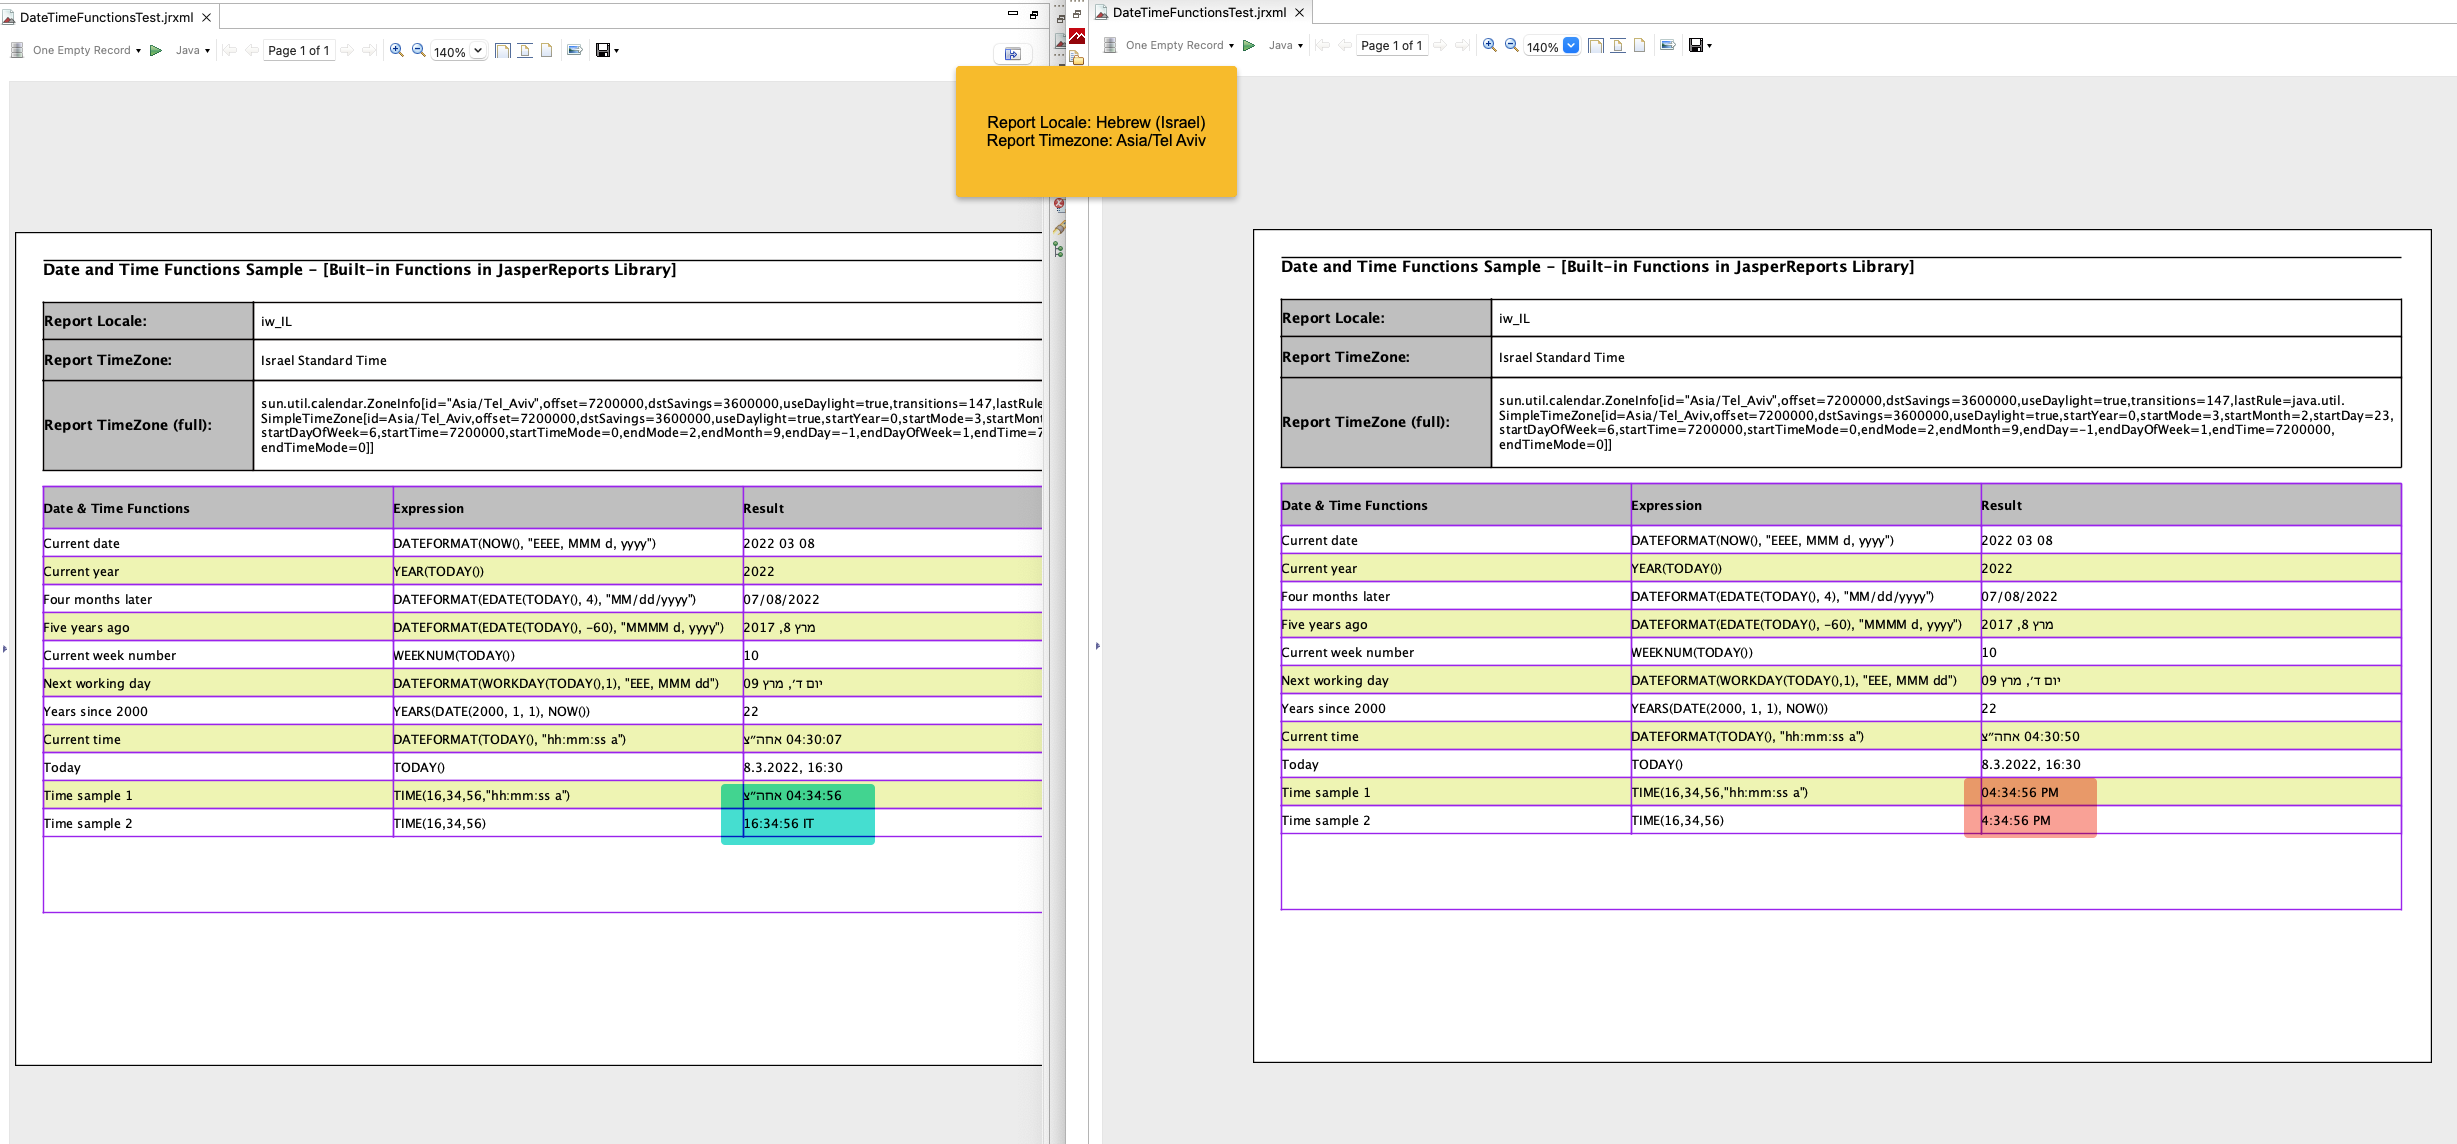This screenshot has height=1144, width=2457.
Task: Click export image icon in left toolbar
Action: click(x=574, y=50)
